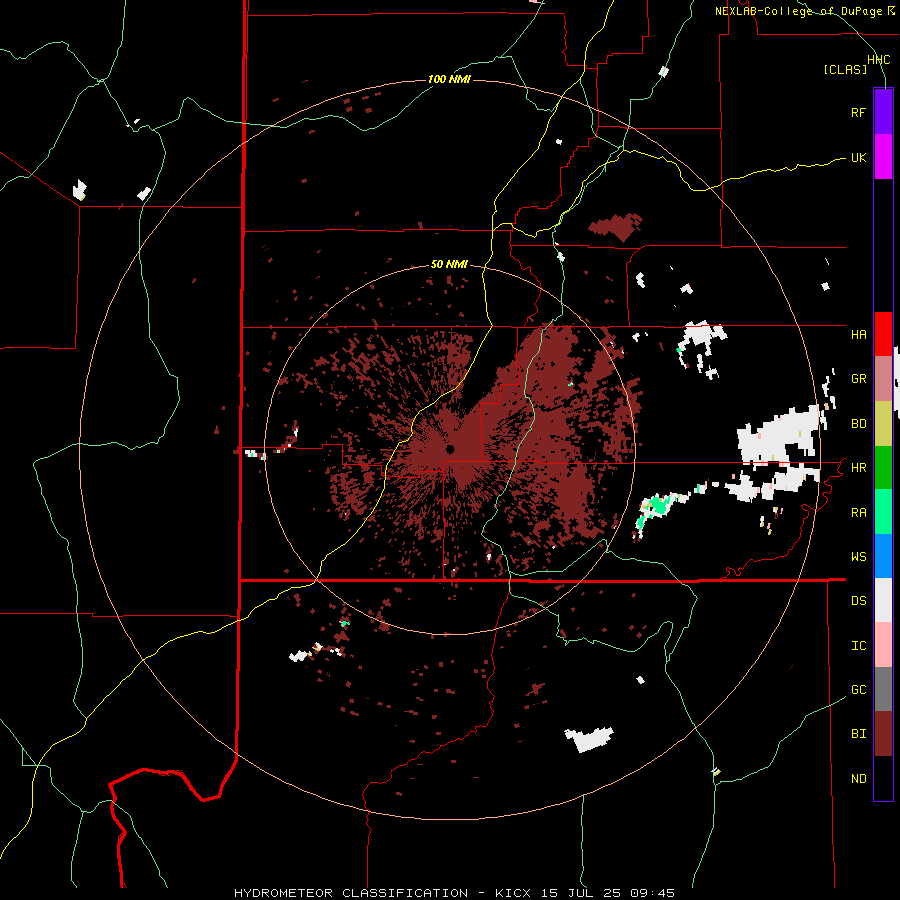Click the 'BD' legend label
This screenshot has width=900, height=900.
(858, 424)
